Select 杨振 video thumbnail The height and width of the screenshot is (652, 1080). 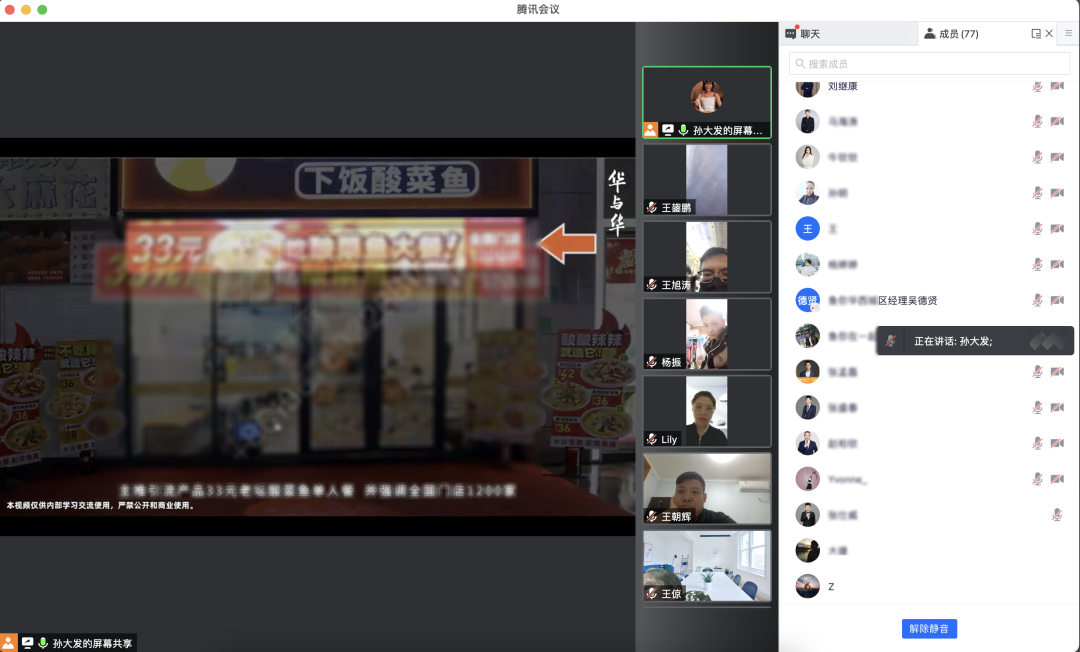coord(707,334)
